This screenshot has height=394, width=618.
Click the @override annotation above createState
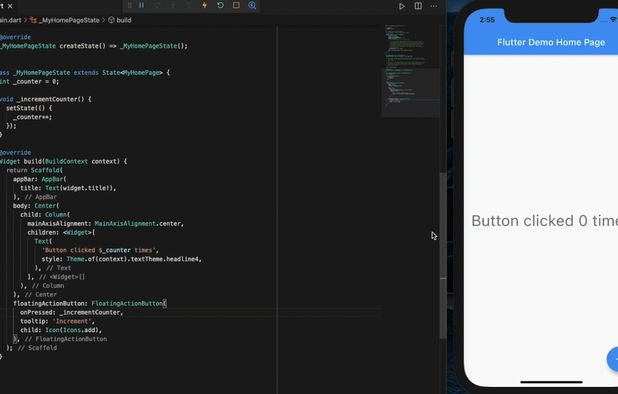tap(15, 37)
